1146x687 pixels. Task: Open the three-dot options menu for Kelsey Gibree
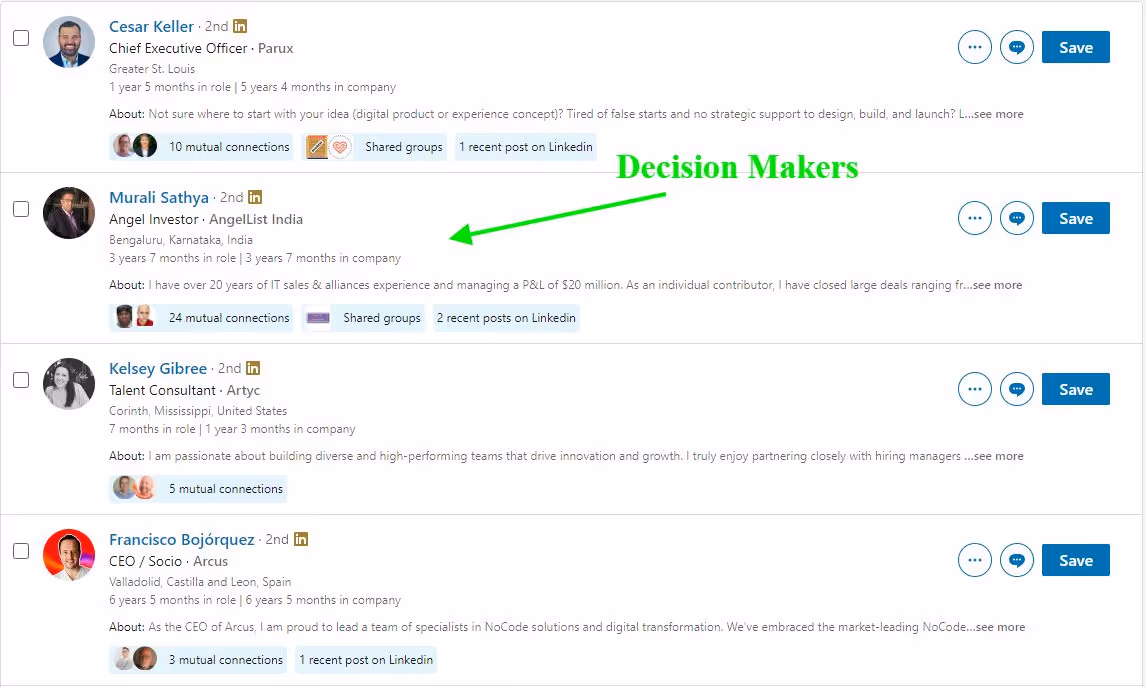pyautogui.click(x=974, y=389)
